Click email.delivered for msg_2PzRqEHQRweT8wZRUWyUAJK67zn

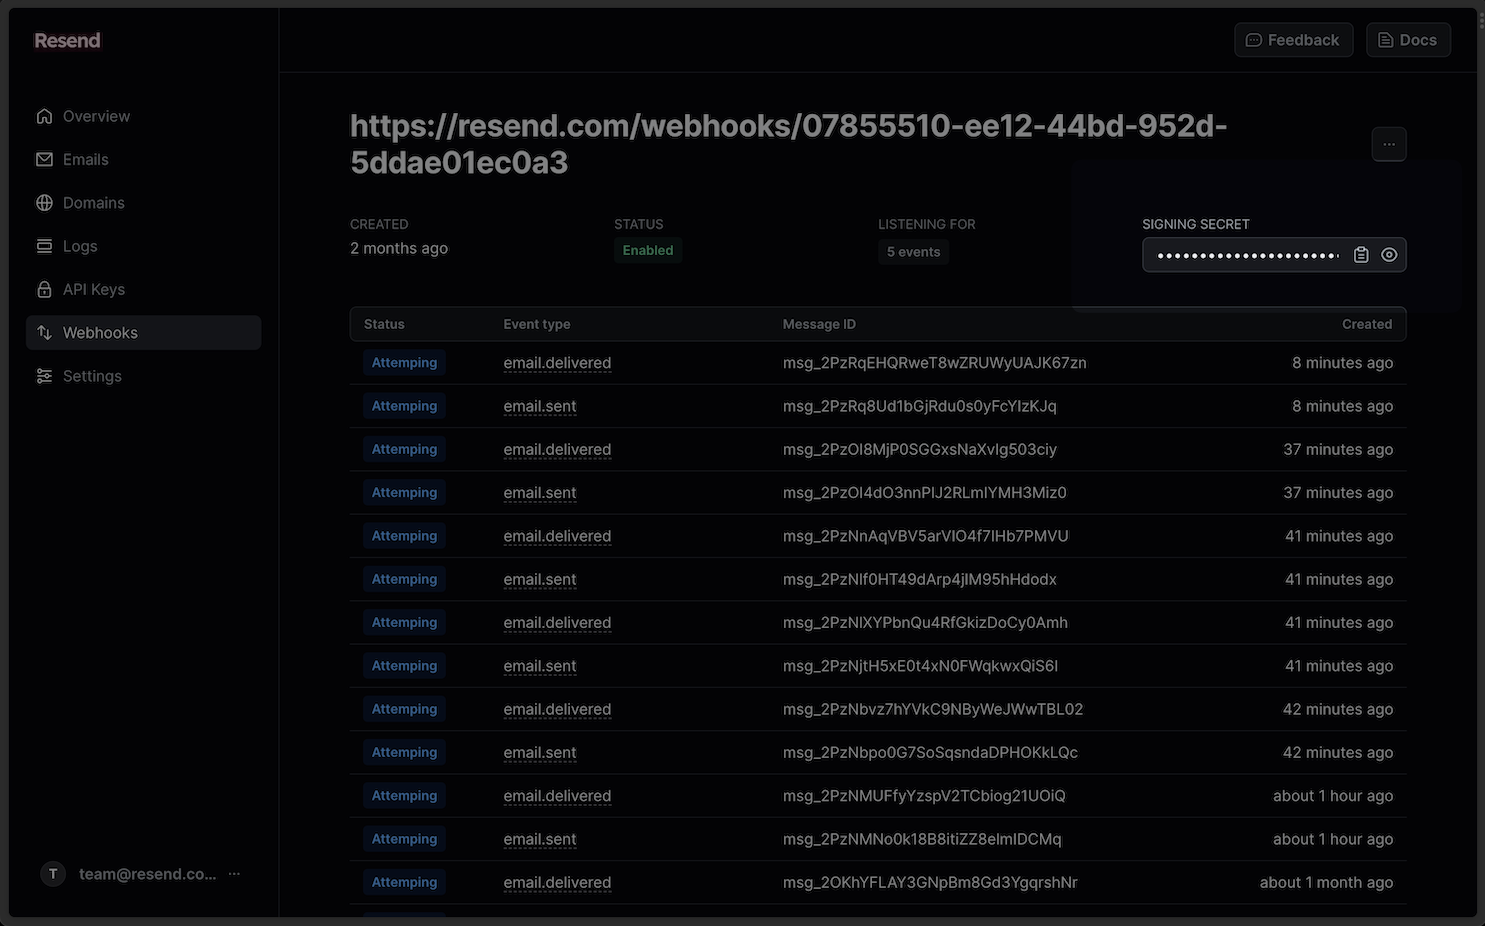pos(557,363)
